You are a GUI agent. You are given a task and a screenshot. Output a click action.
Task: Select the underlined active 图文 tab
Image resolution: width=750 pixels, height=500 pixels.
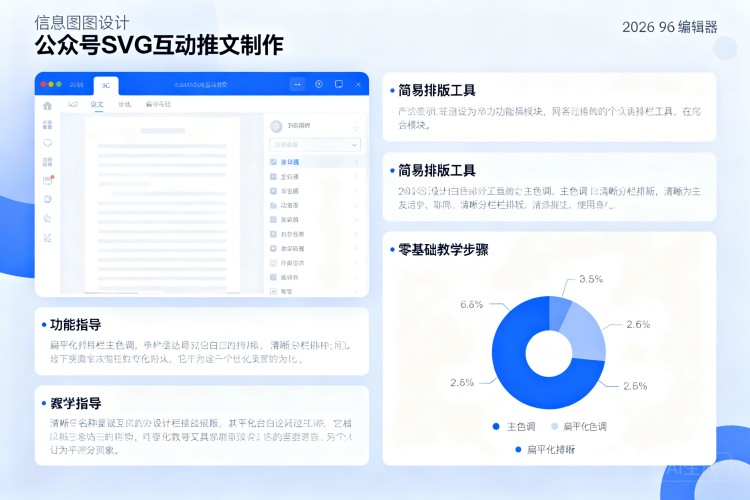[x=97, y=104]
